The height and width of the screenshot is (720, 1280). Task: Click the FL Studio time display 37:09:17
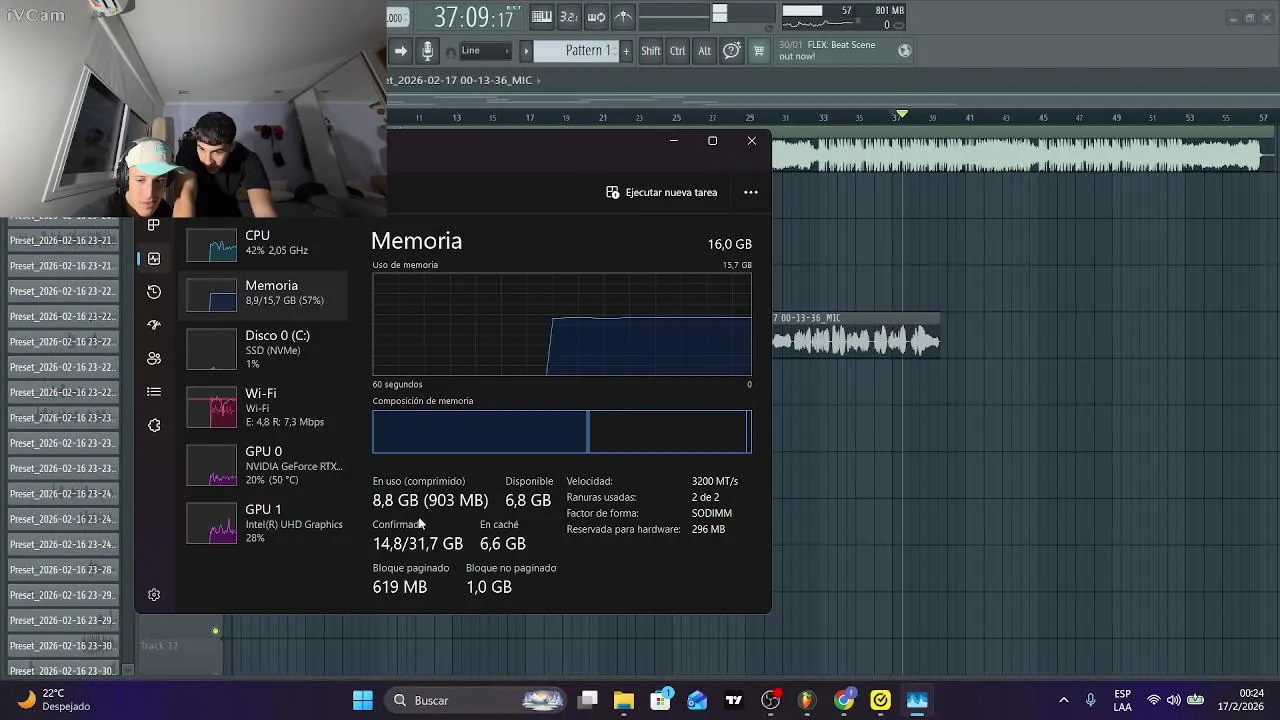[474, 17]
